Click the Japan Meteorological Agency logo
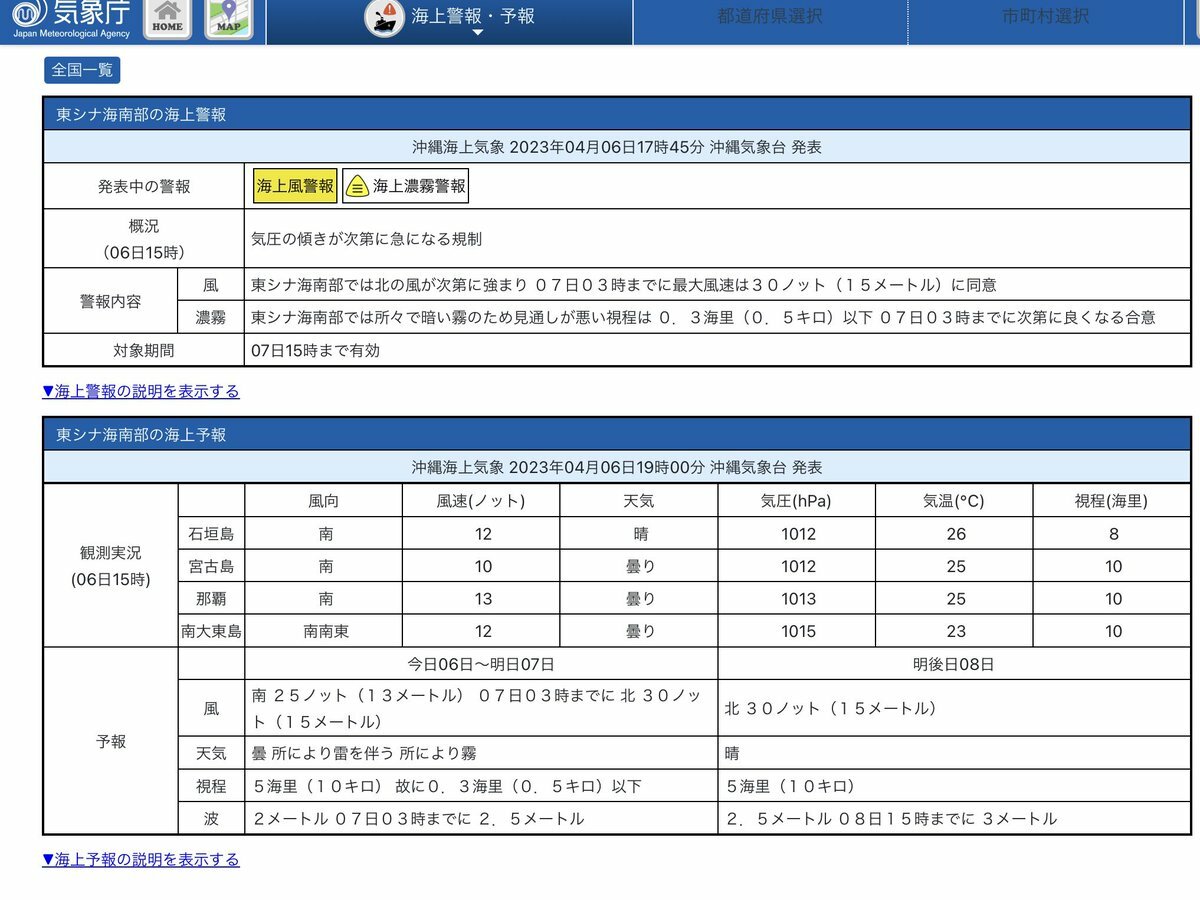1200x900 pixels. click(x=70, y=19)
